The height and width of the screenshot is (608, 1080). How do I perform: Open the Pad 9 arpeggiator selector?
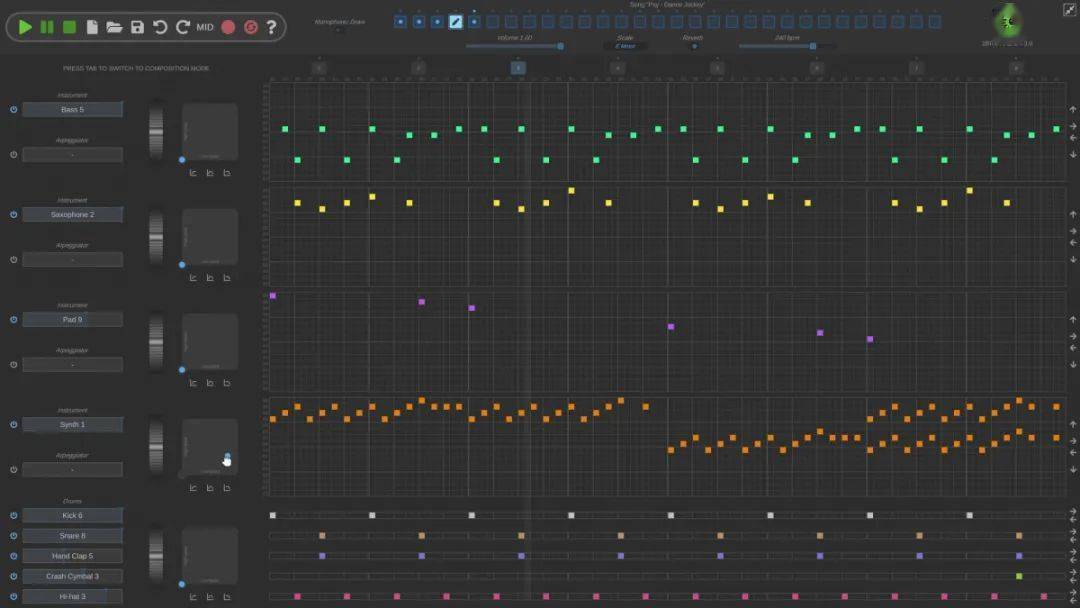pyautogui.click(x=72, y=365)
